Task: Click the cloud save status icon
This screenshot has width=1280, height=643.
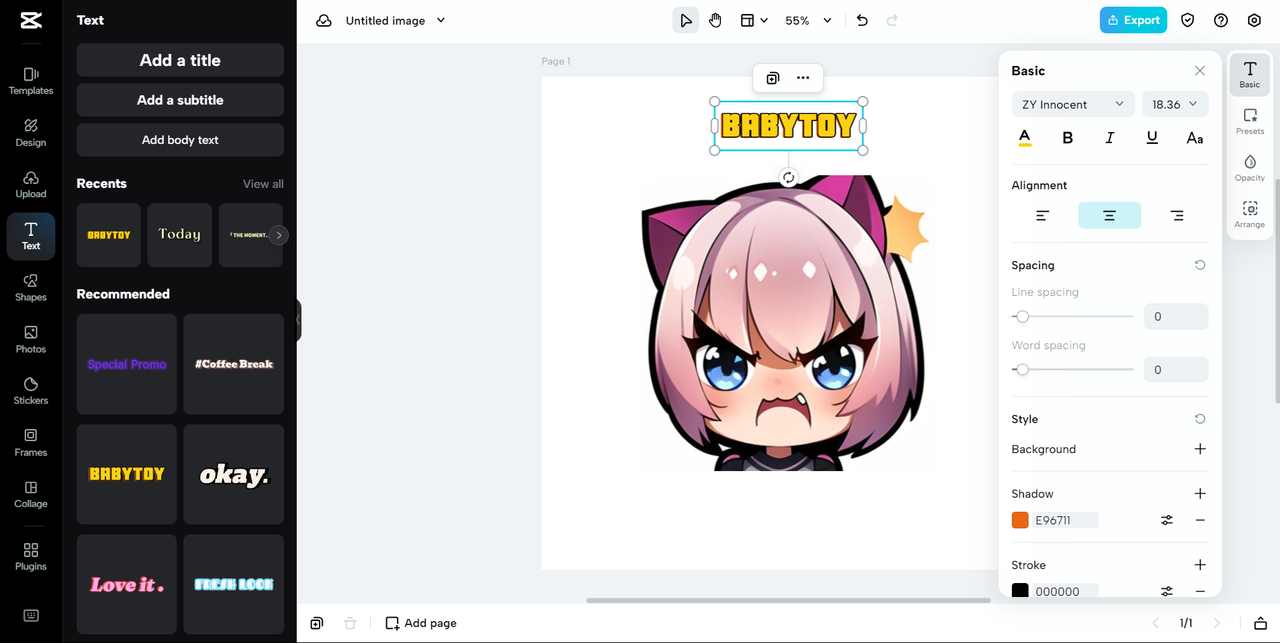Action: (324, 20)
